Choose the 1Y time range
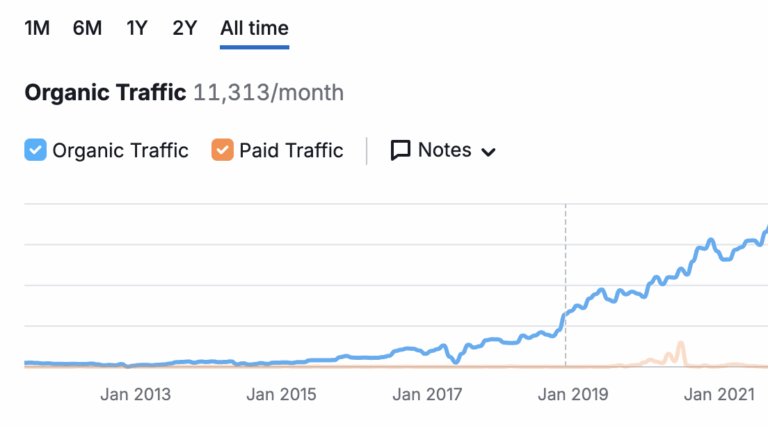The height and width of the screenshot is (426, 768). tap(137, 28)
